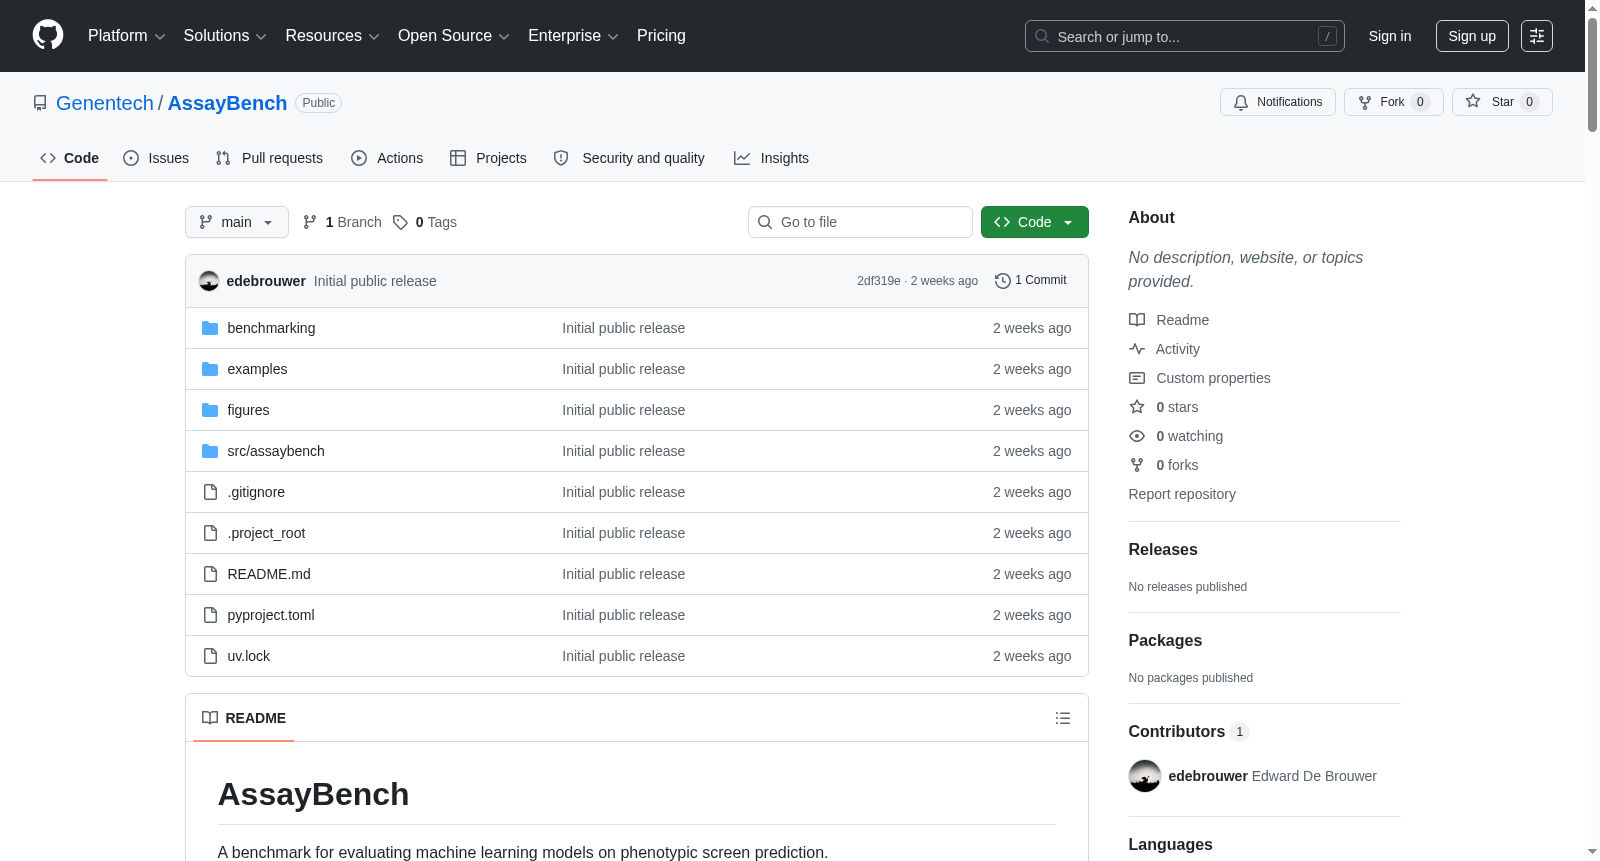
Task: Click the pyproject.toml file icon
Action: 210,615
